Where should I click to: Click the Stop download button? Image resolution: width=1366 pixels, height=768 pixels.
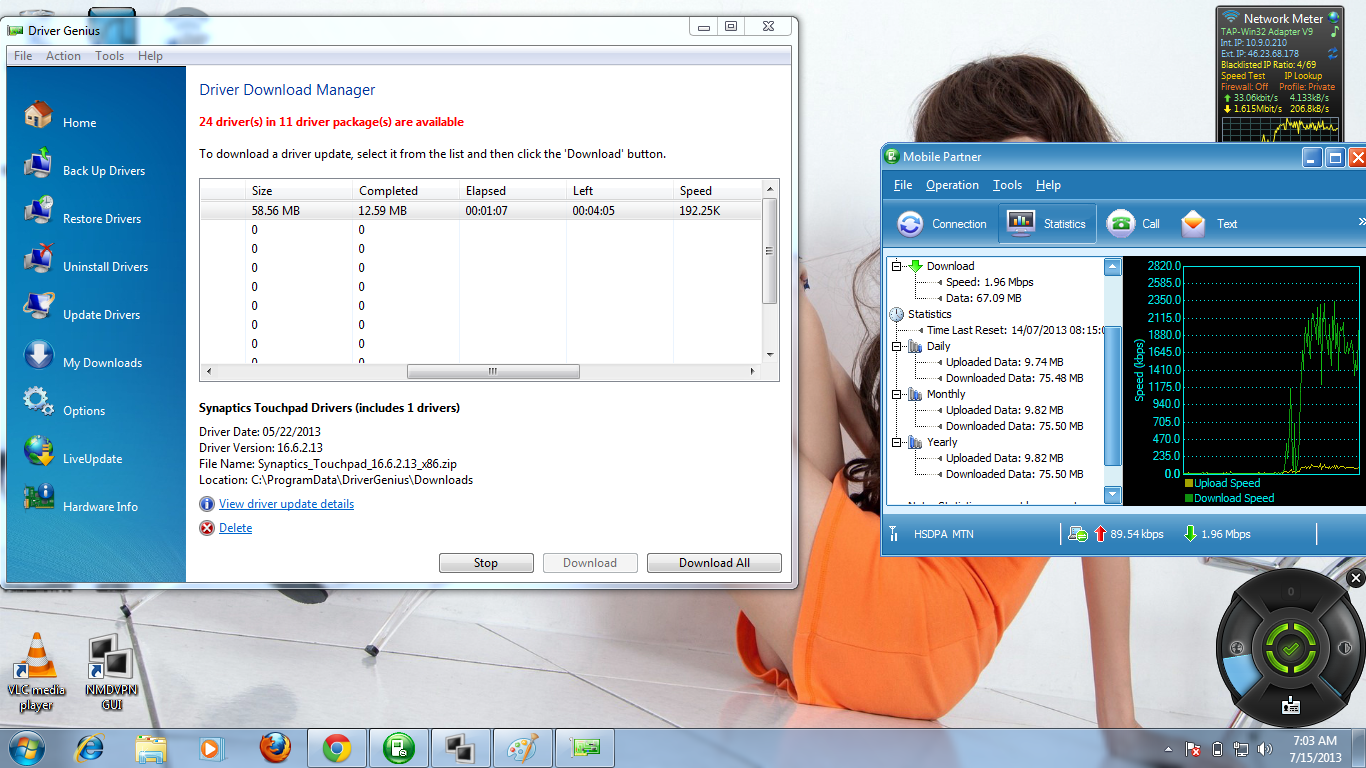pos(486,563)
